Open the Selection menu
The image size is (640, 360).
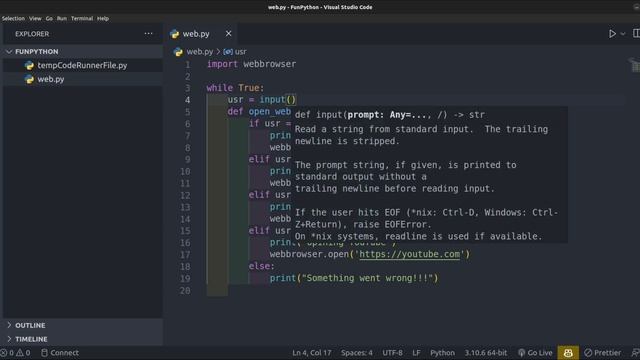[x=13, y=18]
